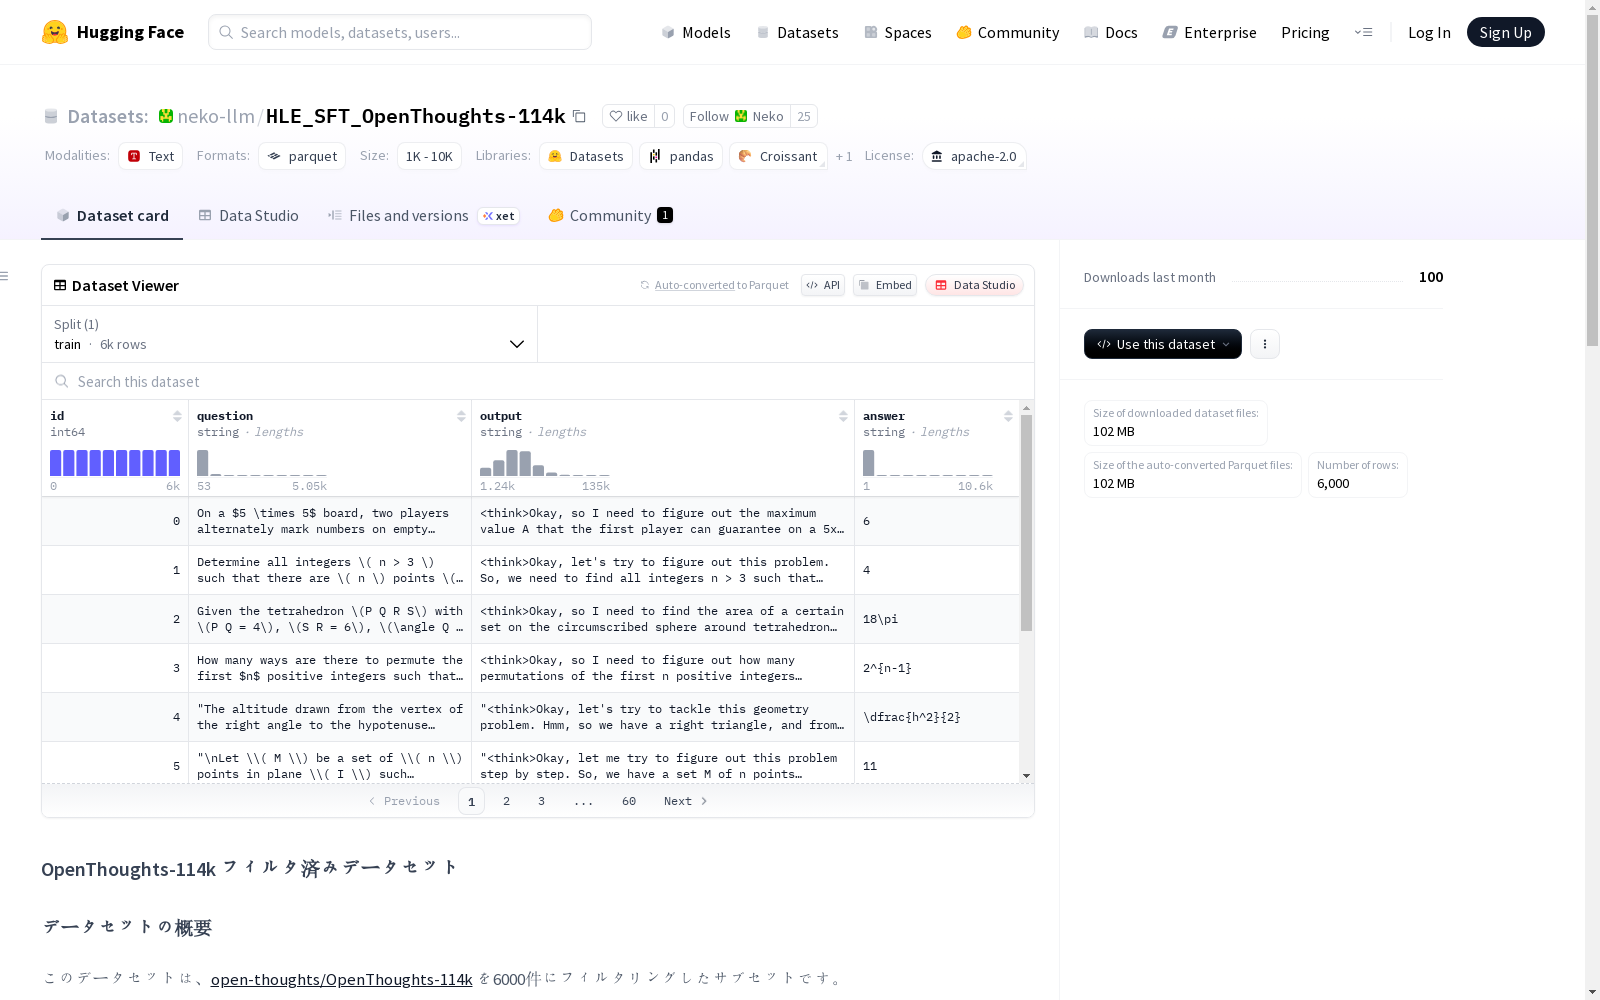
Task: Switch to the Dataset card tab
Action: pos(112,215)
